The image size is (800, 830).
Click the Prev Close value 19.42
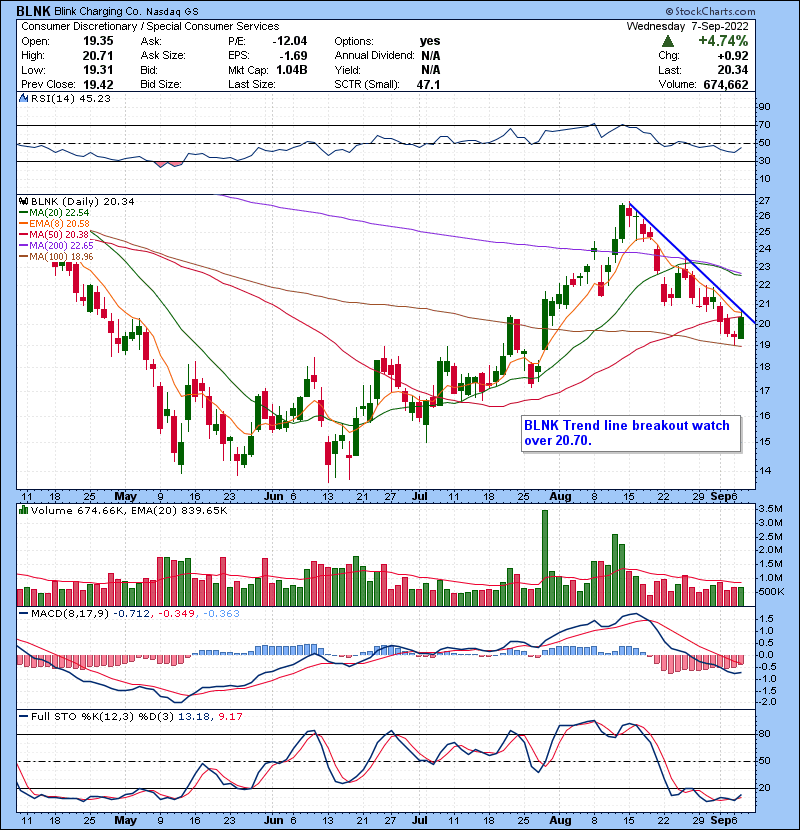point(98,84)
